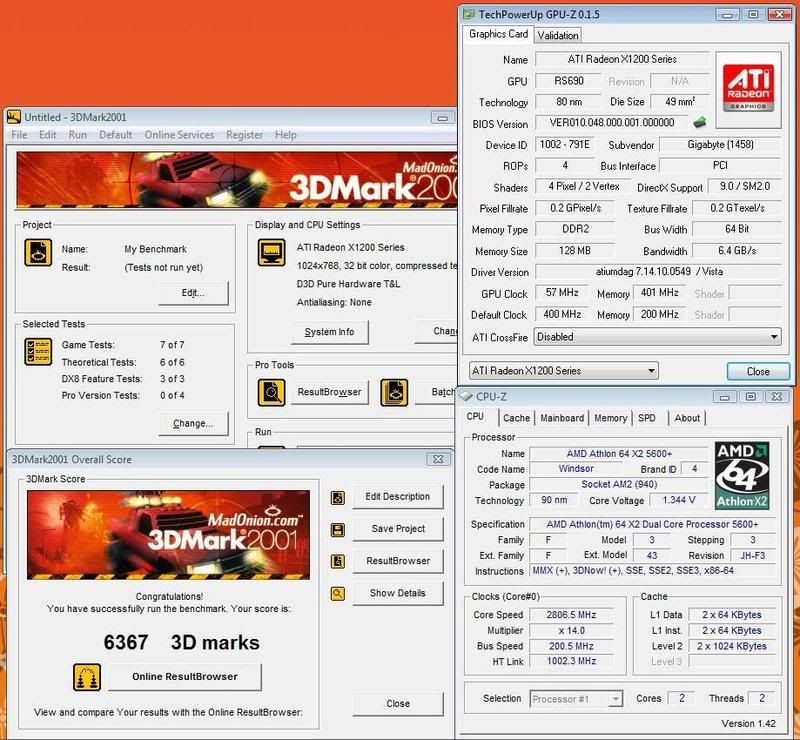Open the Online Services menu

pos(179,135)
